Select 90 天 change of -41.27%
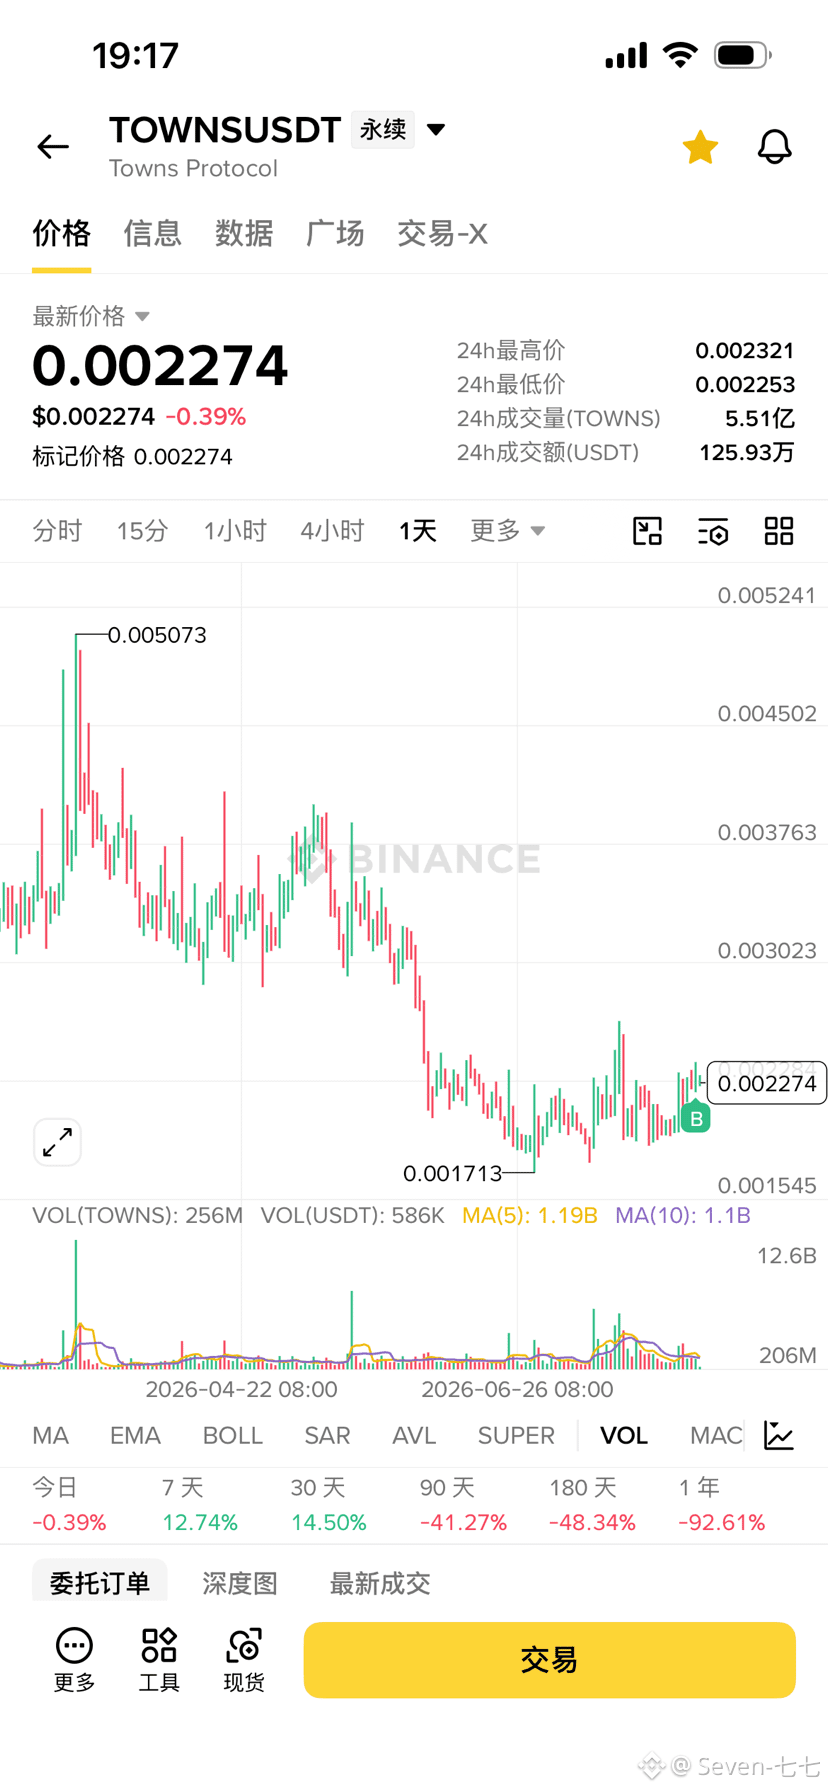828x1792 pixels. click(463, 1522)
